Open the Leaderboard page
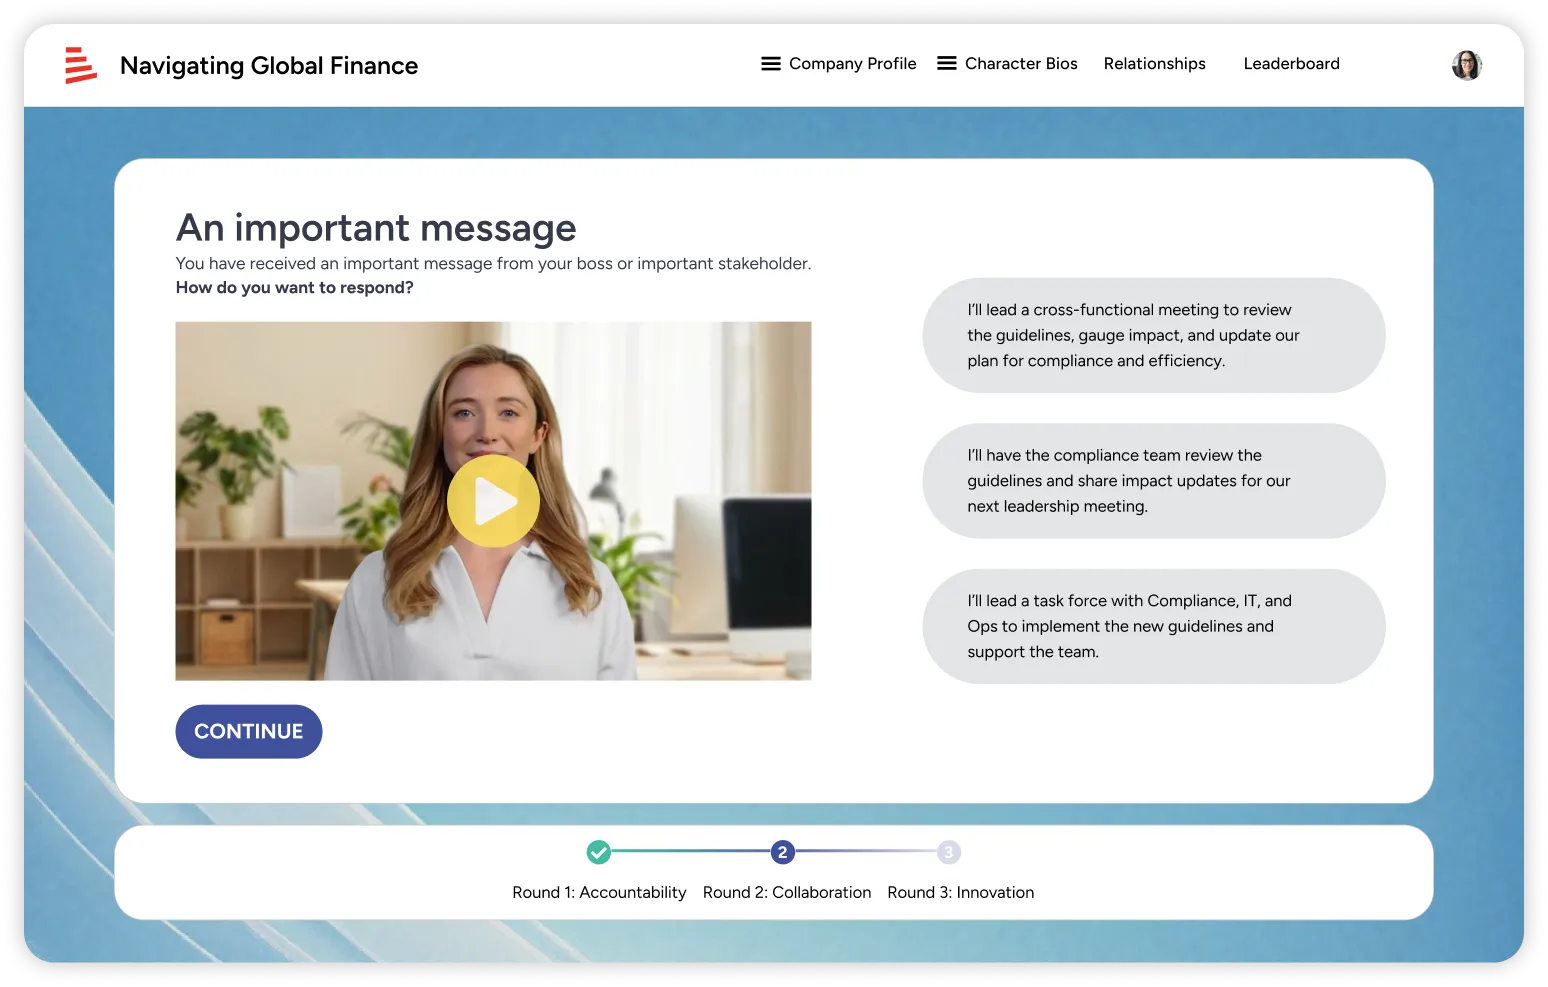The height and width of the screenshot is (987, 1548). coord(1291,64)
